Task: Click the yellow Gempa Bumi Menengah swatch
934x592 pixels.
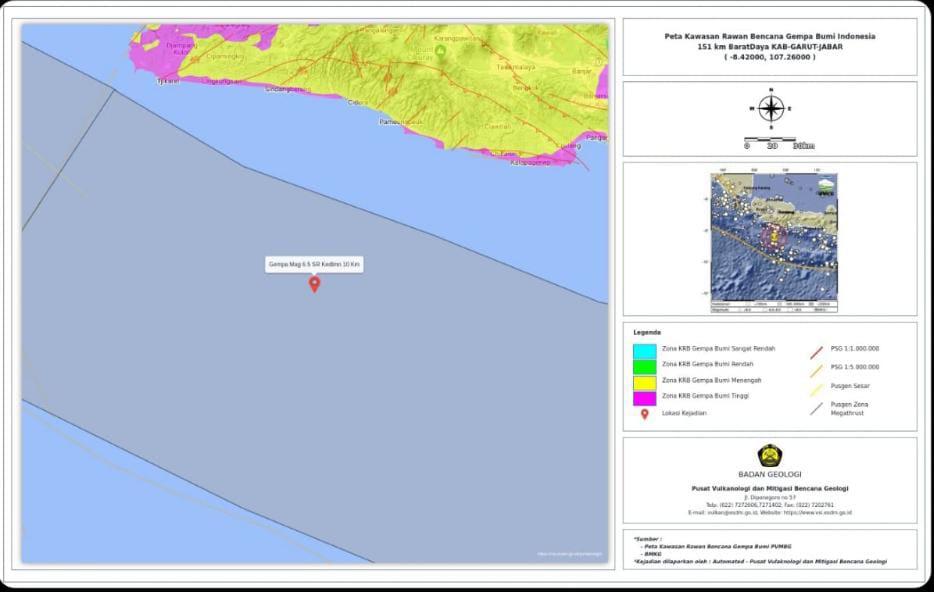Action: [644, 383]
